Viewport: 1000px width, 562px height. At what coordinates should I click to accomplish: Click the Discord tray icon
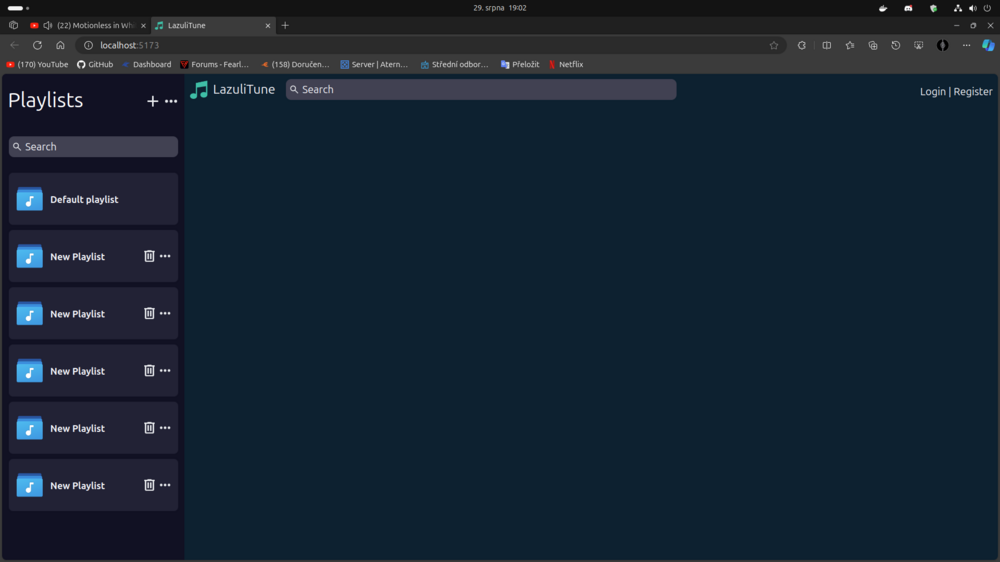(908, 8)
